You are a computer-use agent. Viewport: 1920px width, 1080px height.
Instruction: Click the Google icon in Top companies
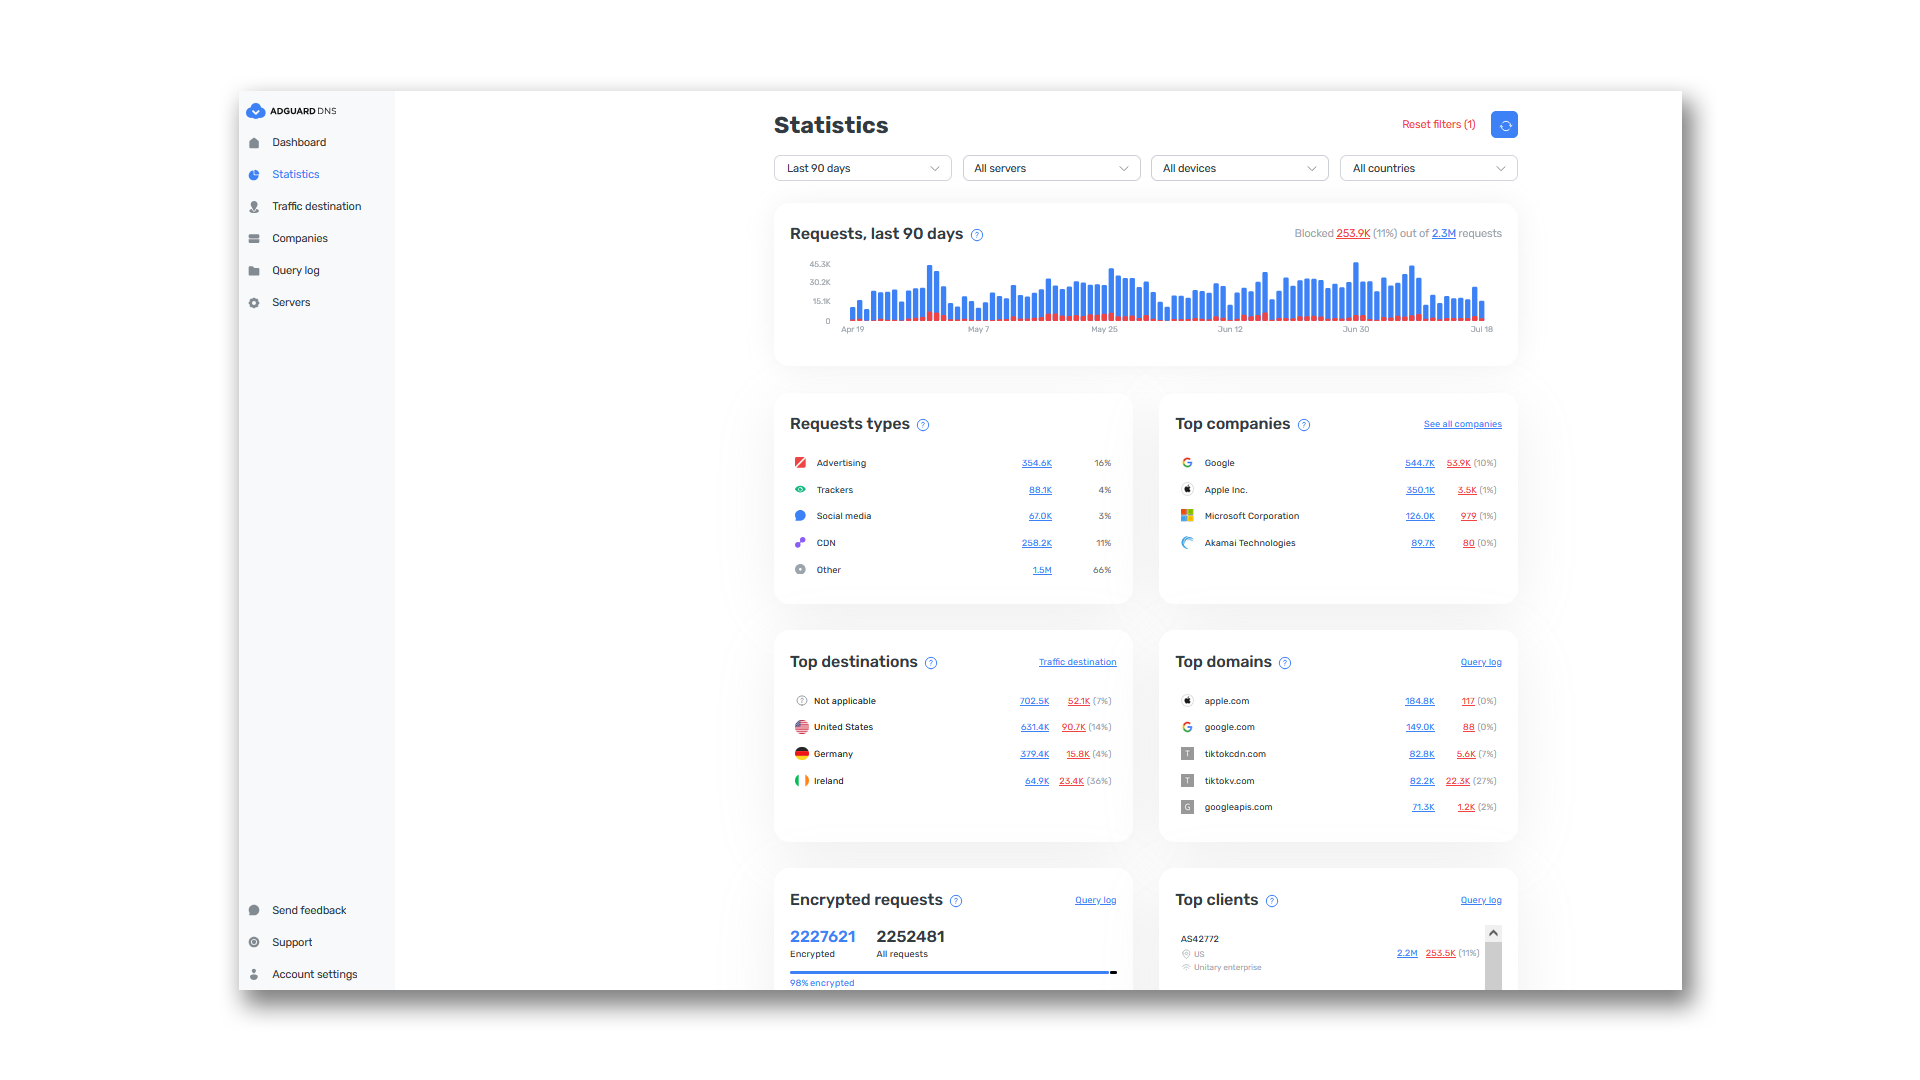tap(1187, 462)
